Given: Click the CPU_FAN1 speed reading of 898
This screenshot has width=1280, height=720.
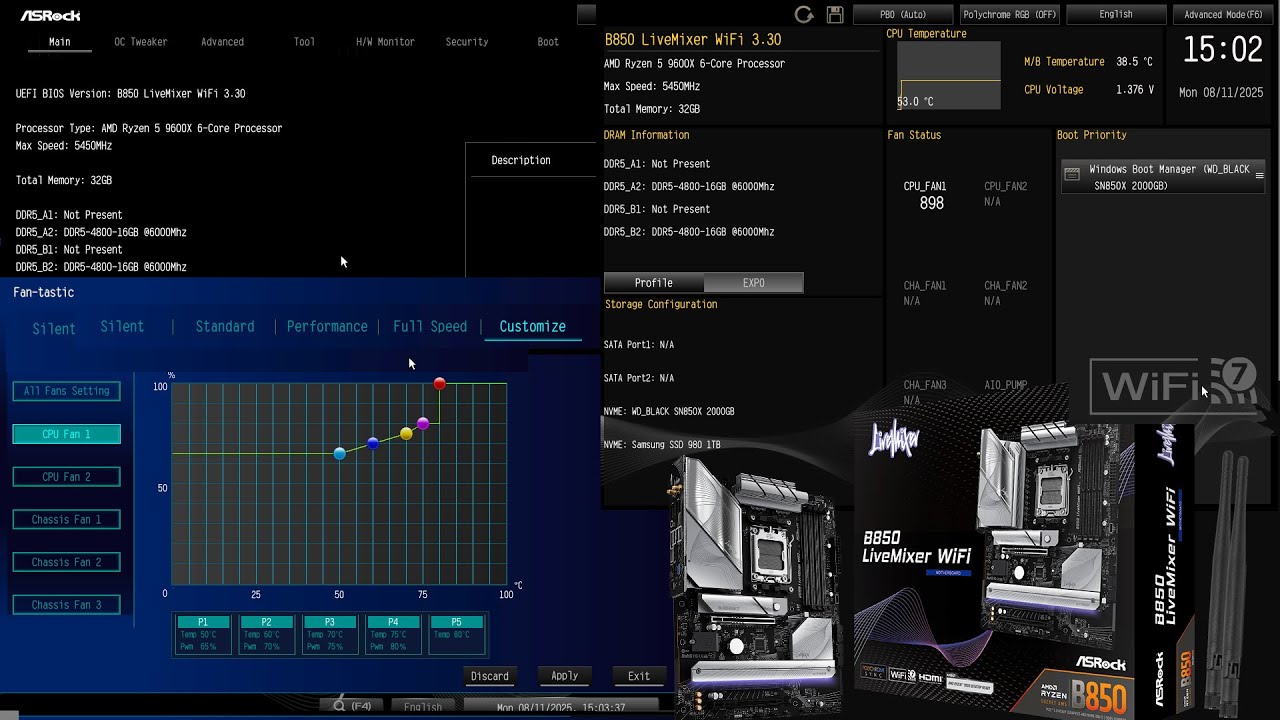Looking at the screenshot, I should click(931, 203).
